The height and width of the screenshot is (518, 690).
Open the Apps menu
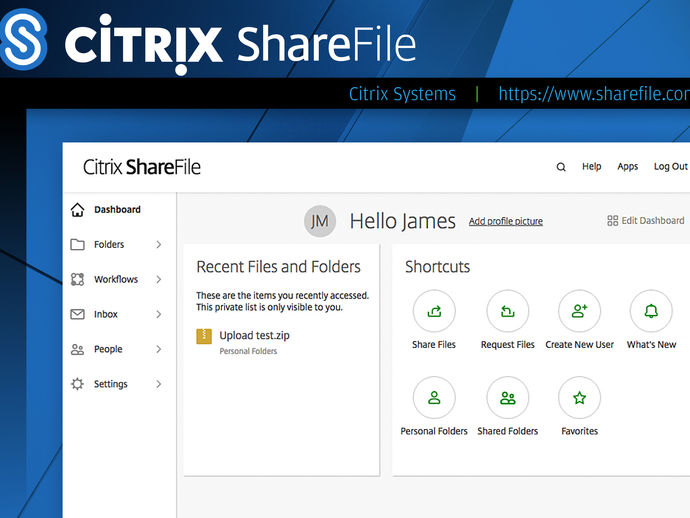(628, 166)
